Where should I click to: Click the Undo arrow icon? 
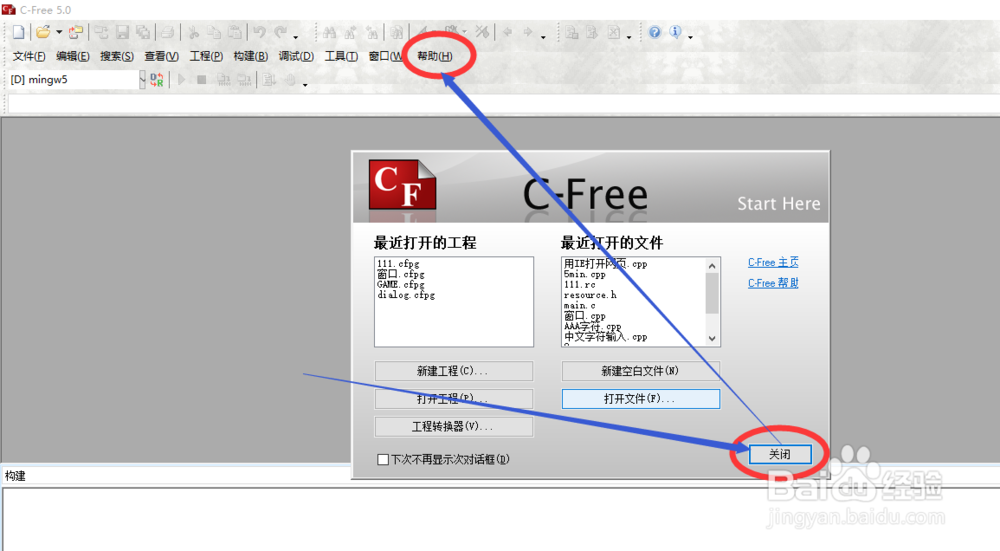(260, 32)
